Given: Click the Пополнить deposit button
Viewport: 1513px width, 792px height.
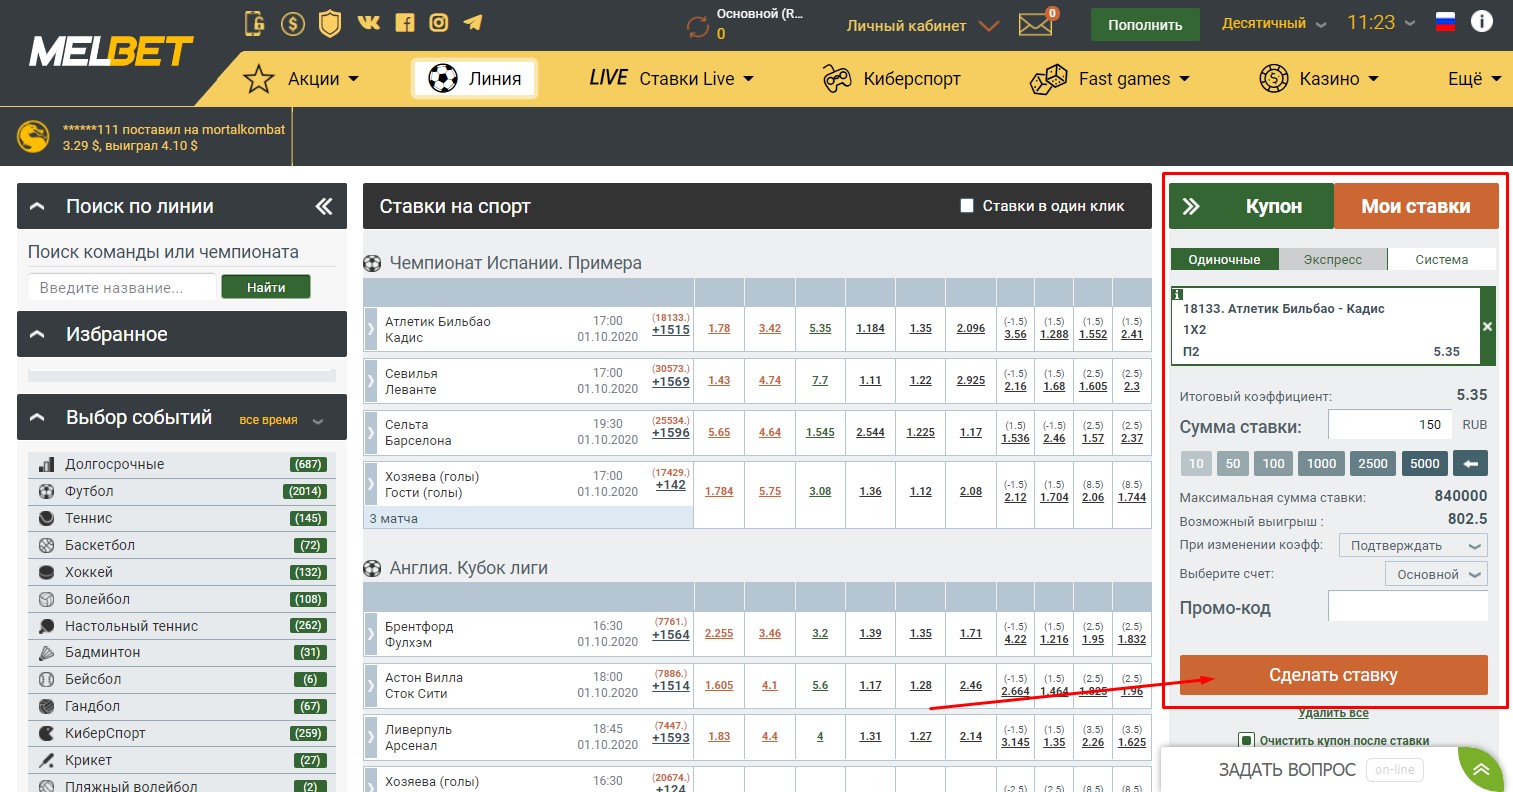Looking at the screenshot, I should coord(1145,25).
